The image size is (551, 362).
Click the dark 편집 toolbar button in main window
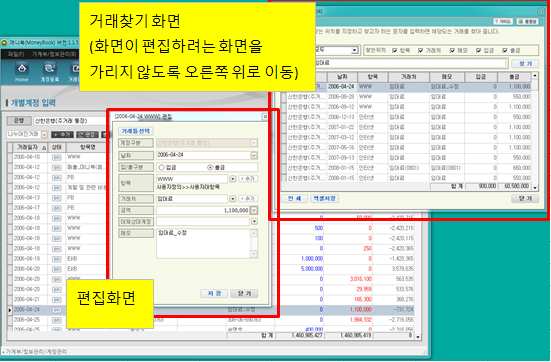click(x=87, y=135)
